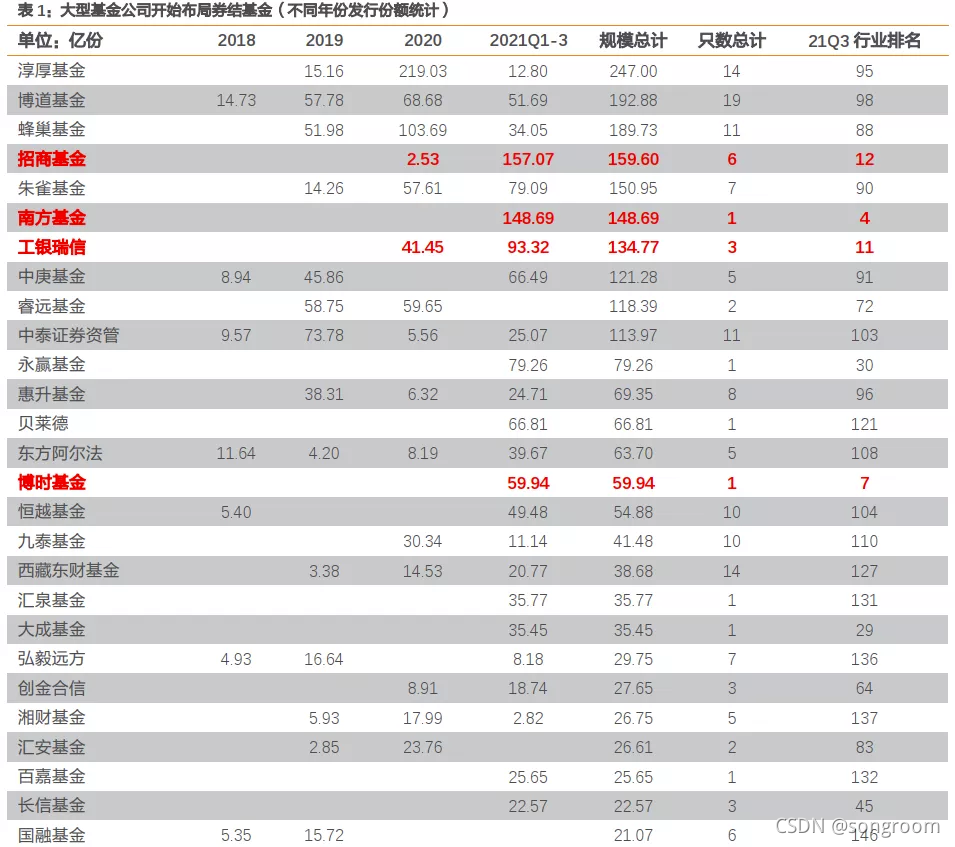Screen dimensions: 955x847
Task: Select the row label '国融基金'
Action: coord(51,835)
